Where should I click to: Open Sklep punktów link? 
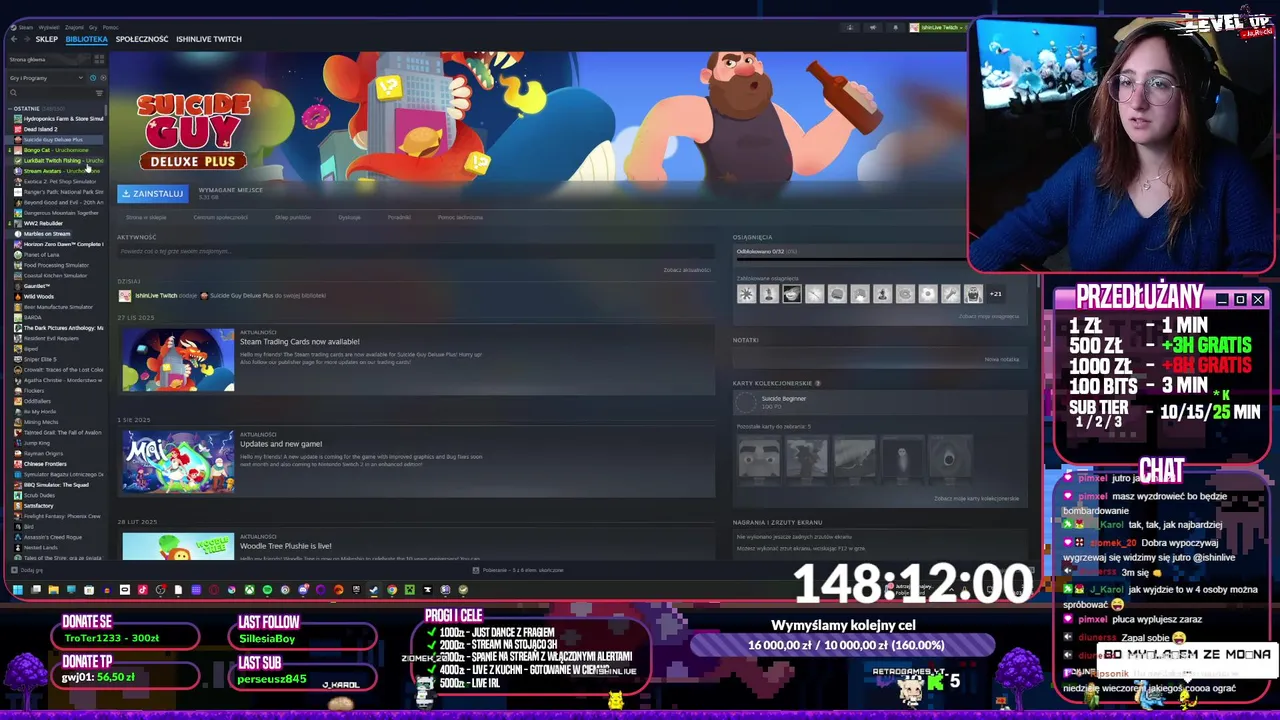[293, 217]
